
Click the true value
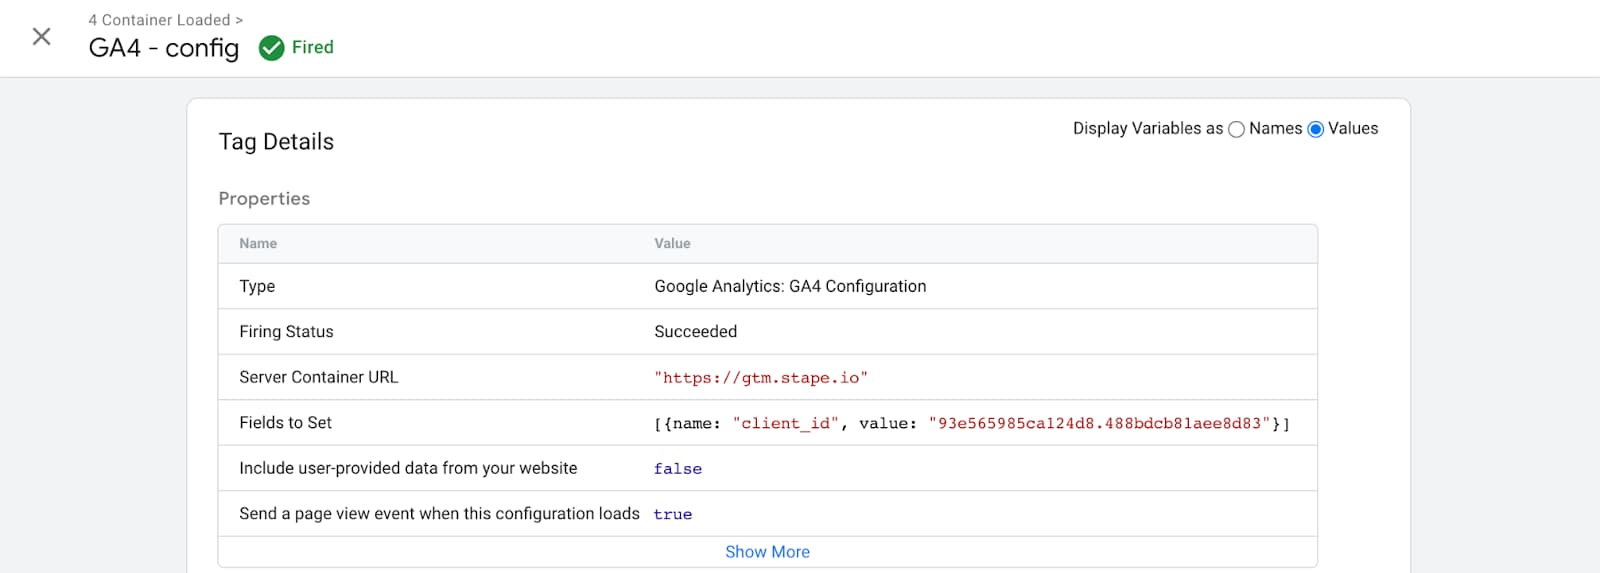[x=673, y=514]
